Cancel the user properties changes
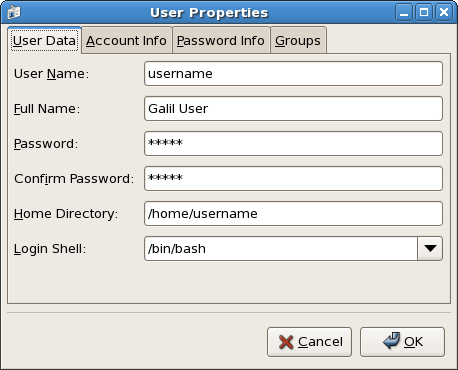 pyautogui.click(x=309, y=342)
